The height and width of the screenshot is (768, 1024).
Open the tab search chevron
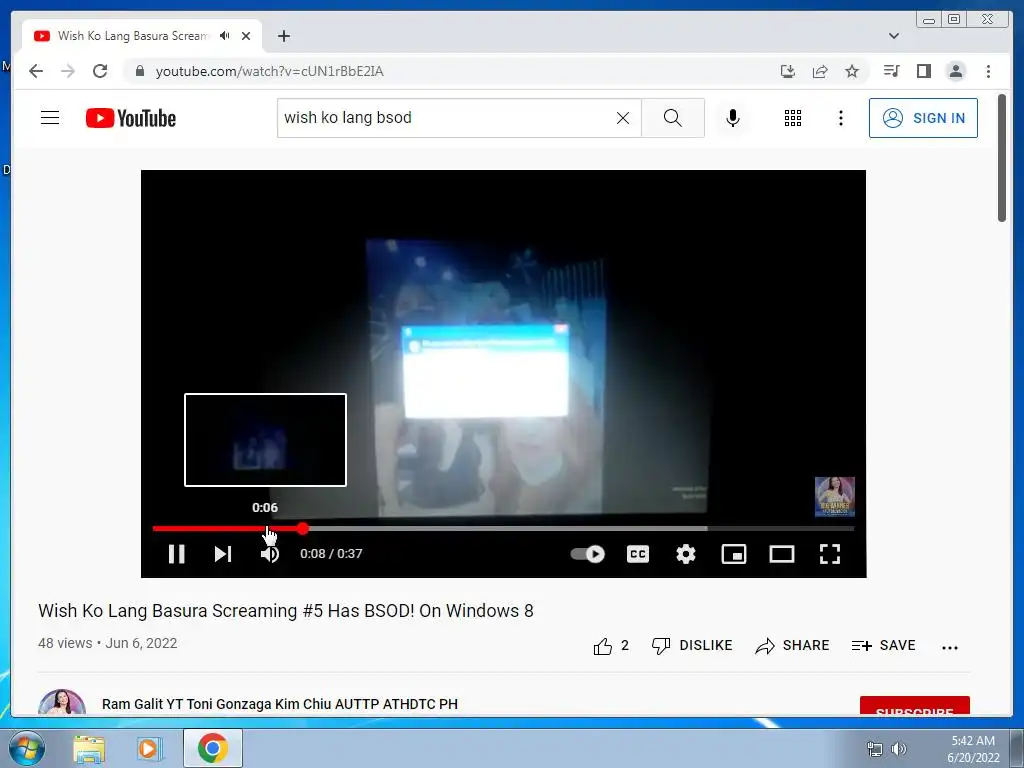[893, 36]
